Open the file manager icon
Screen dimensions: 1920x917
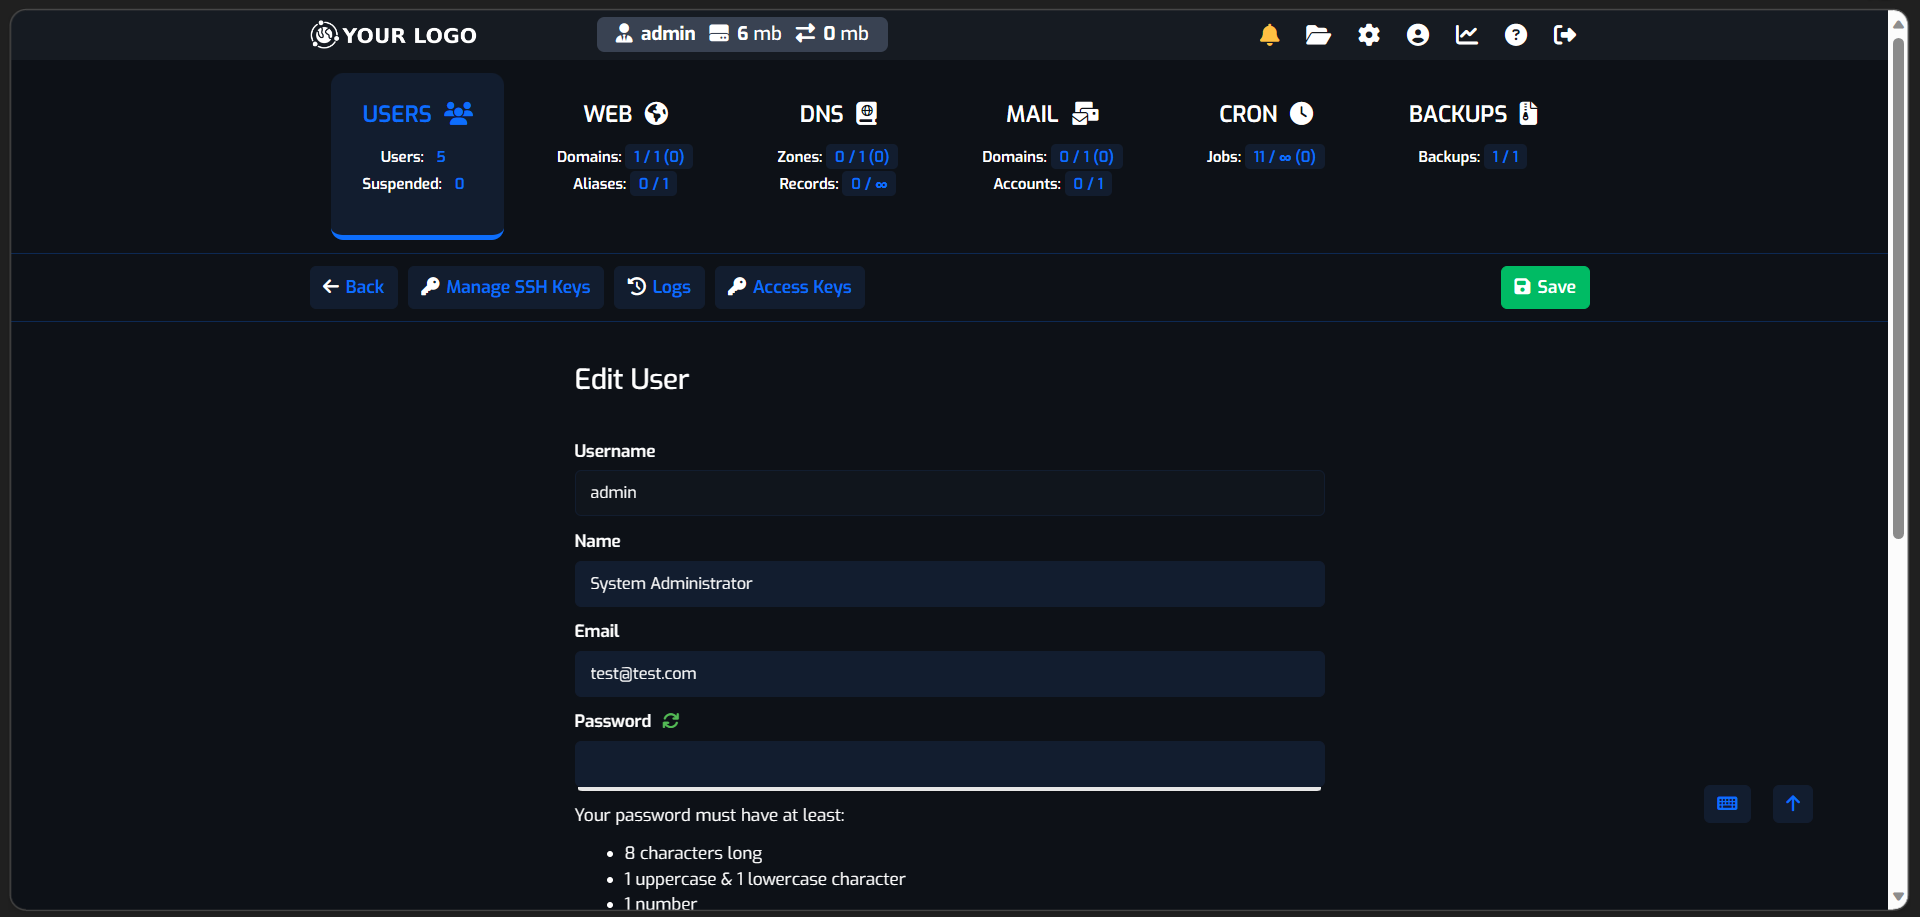point(1318,34)
